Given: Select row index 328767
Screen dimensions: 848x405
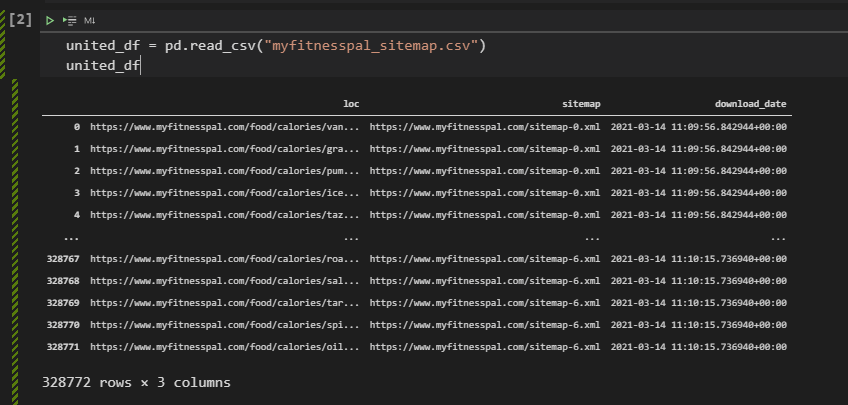Looking at the screenshot, I should point(63,259).
